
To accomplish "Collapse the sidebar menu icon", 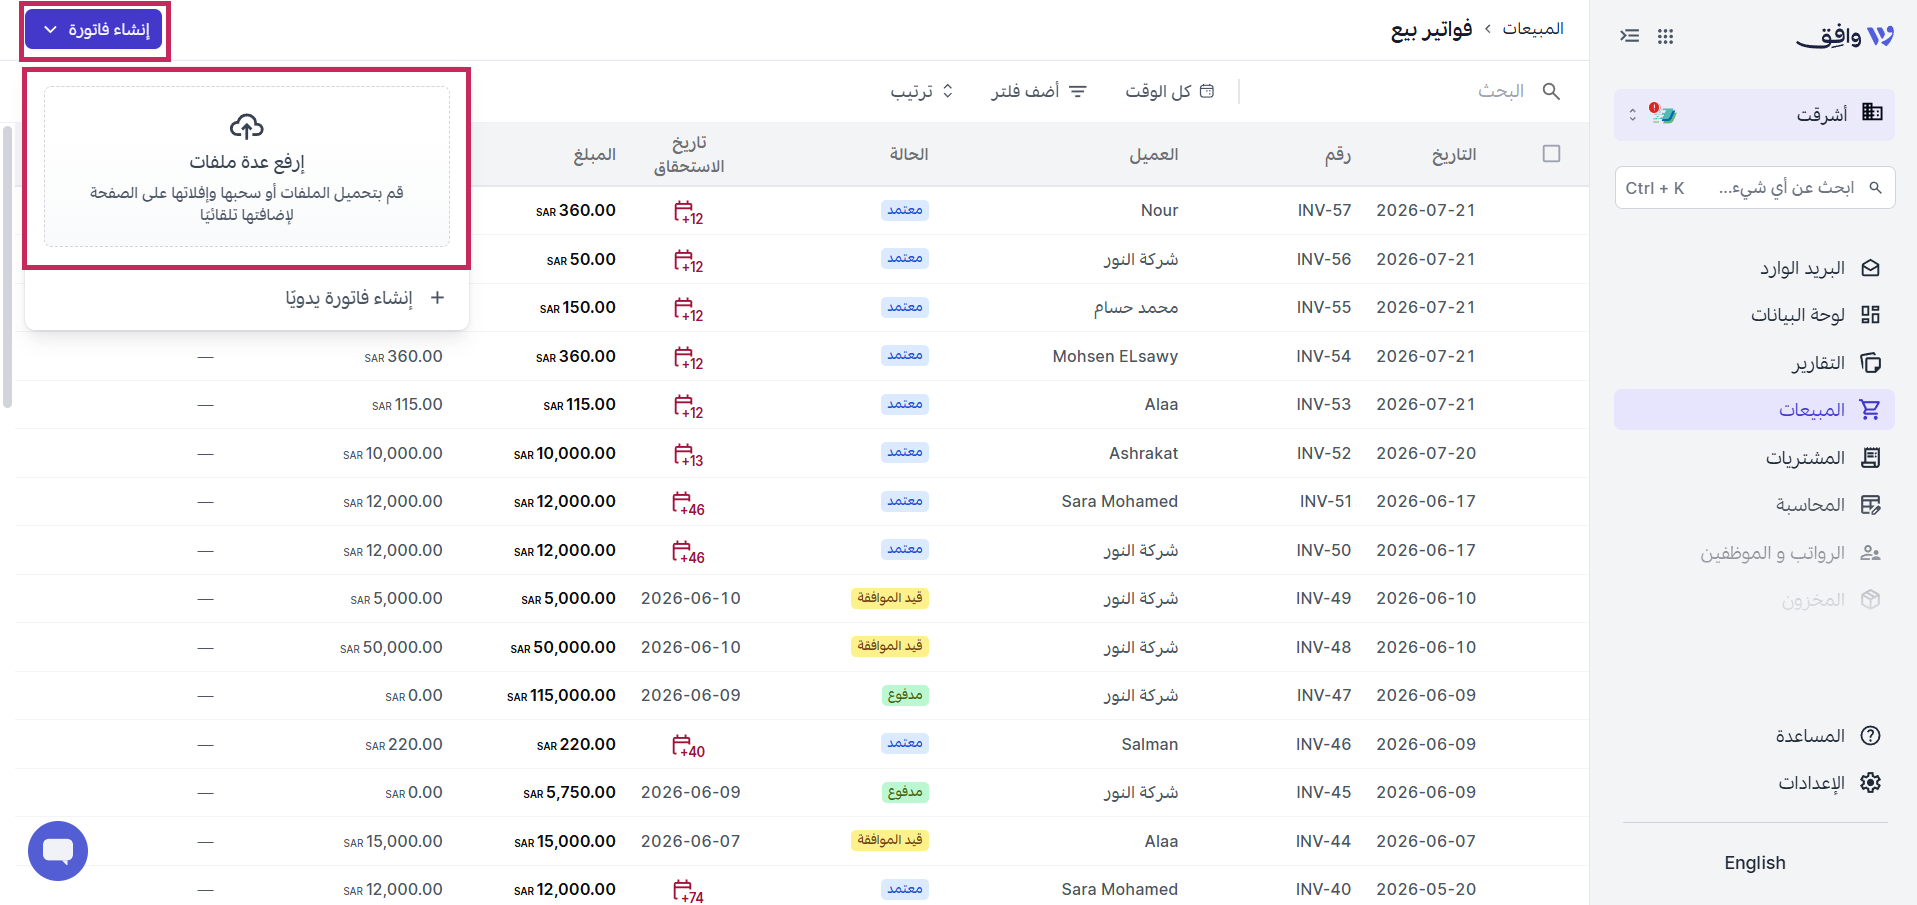I will (x=1630, y=36).
